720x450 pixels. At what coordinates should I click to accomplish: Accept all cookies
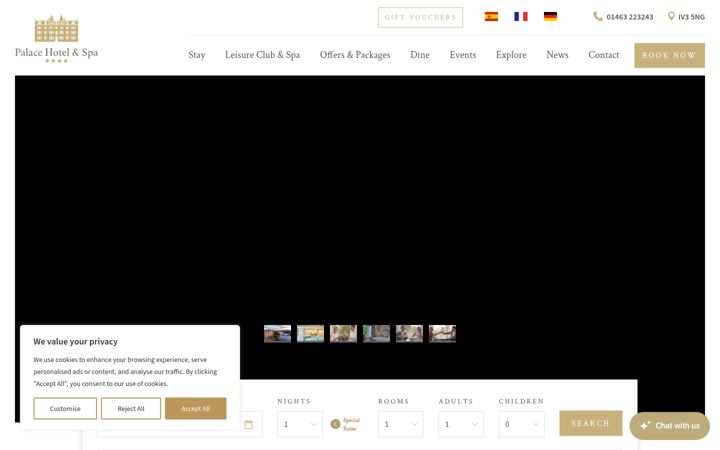[196, 408]
